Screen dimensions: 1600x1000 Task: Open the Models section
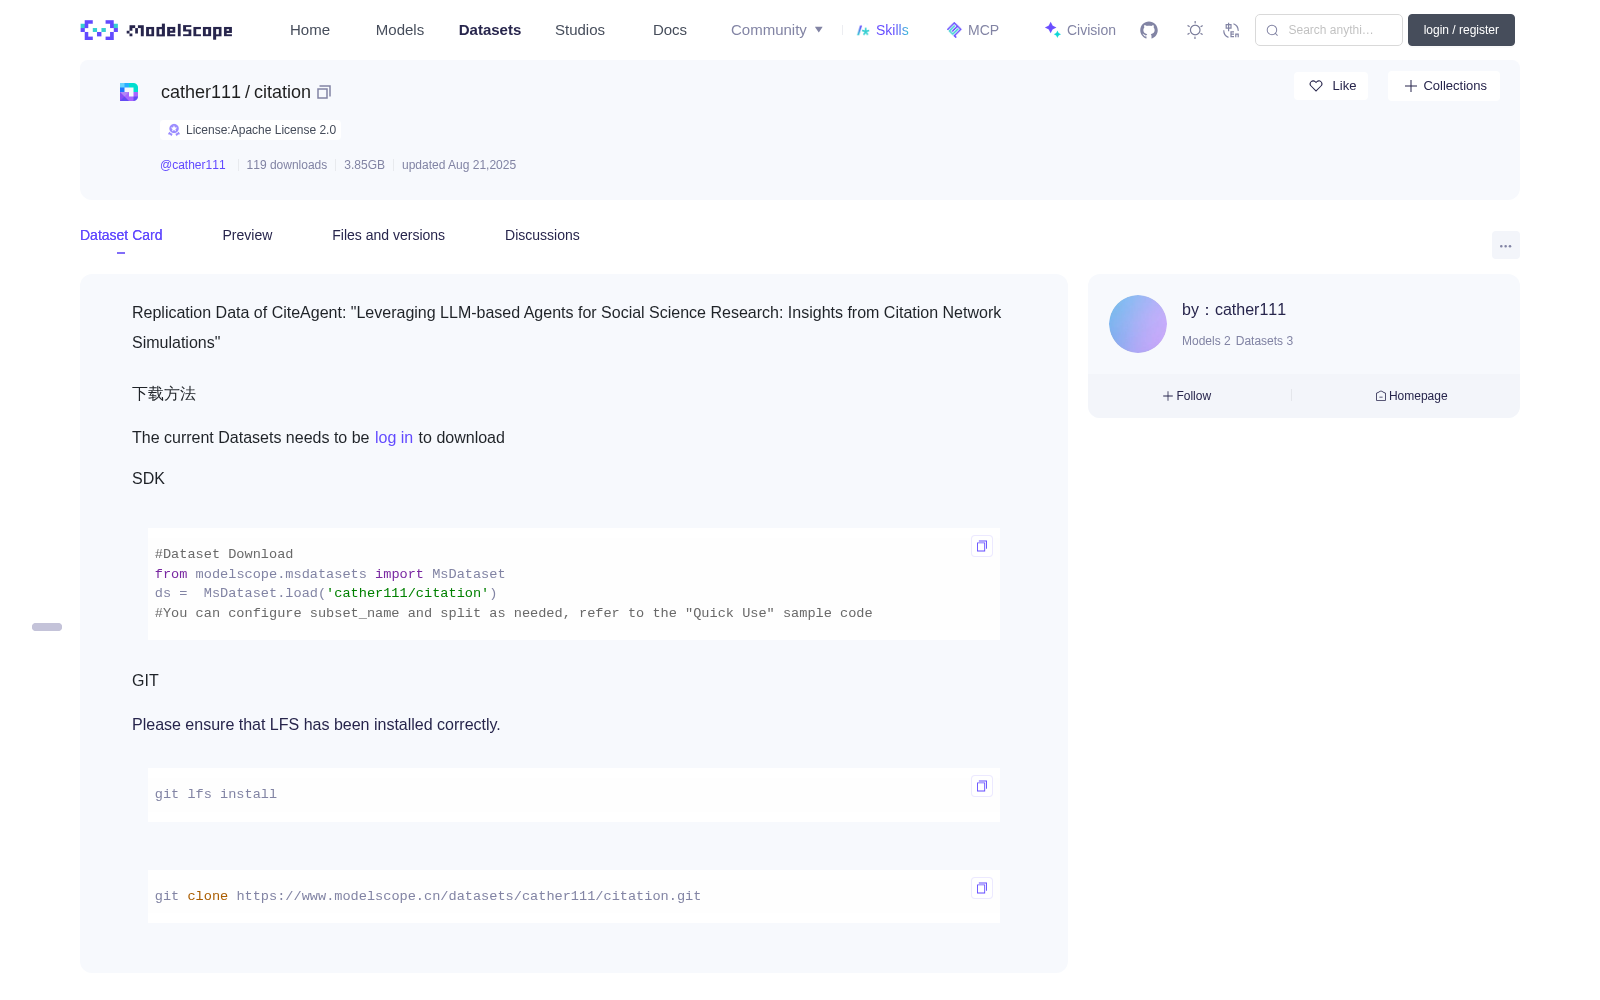tap(400, 30)
